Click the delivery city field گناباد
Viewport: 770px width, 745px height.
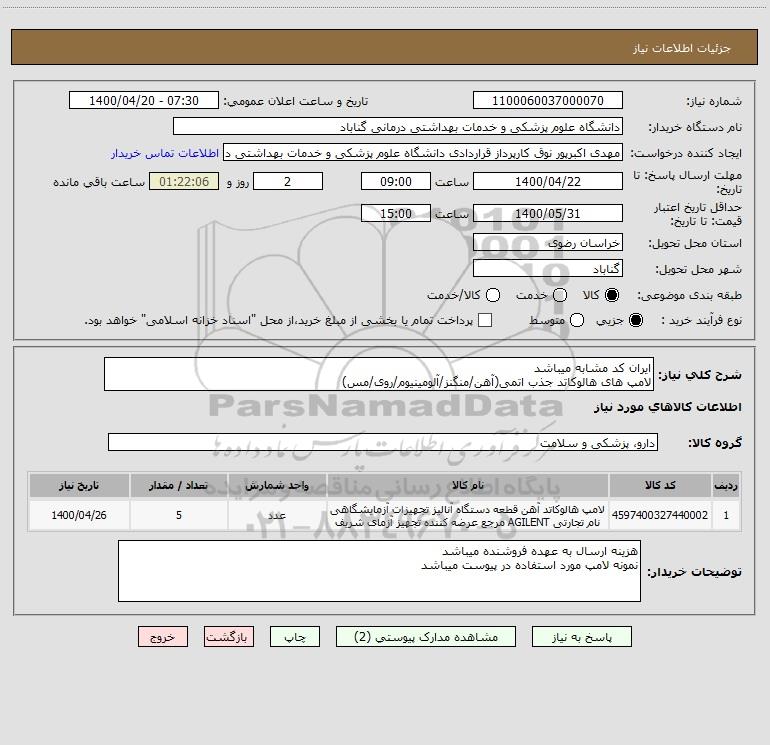[x=548, y=269]
